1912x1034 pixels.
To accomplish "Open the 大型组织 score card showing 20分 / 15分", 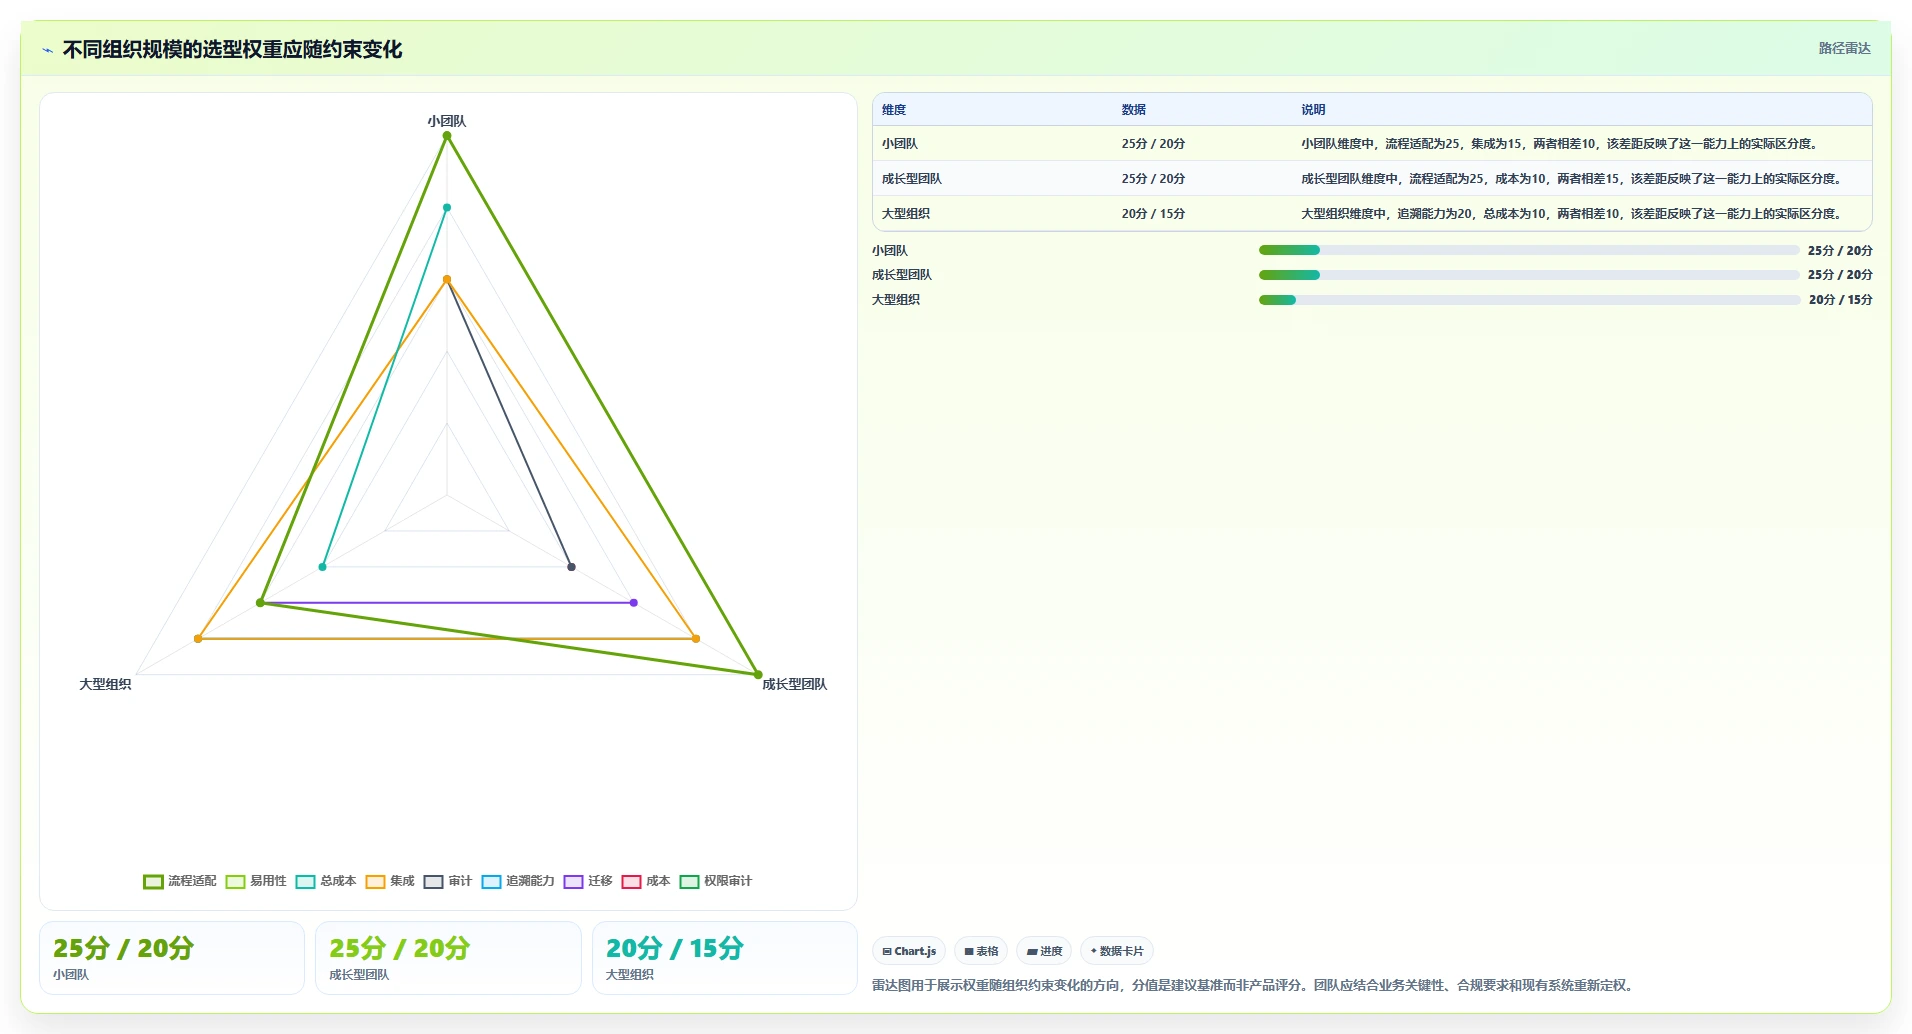I will [x=725, y=958].
